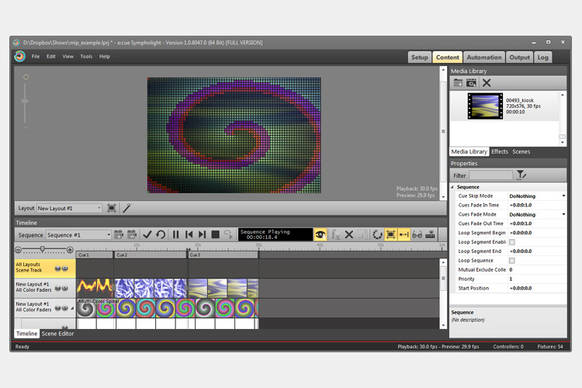This screenshot has height=388, width=582.
Task: Click the fit-to-view icon beside the Layout dropdown
Action: [111, 208]
